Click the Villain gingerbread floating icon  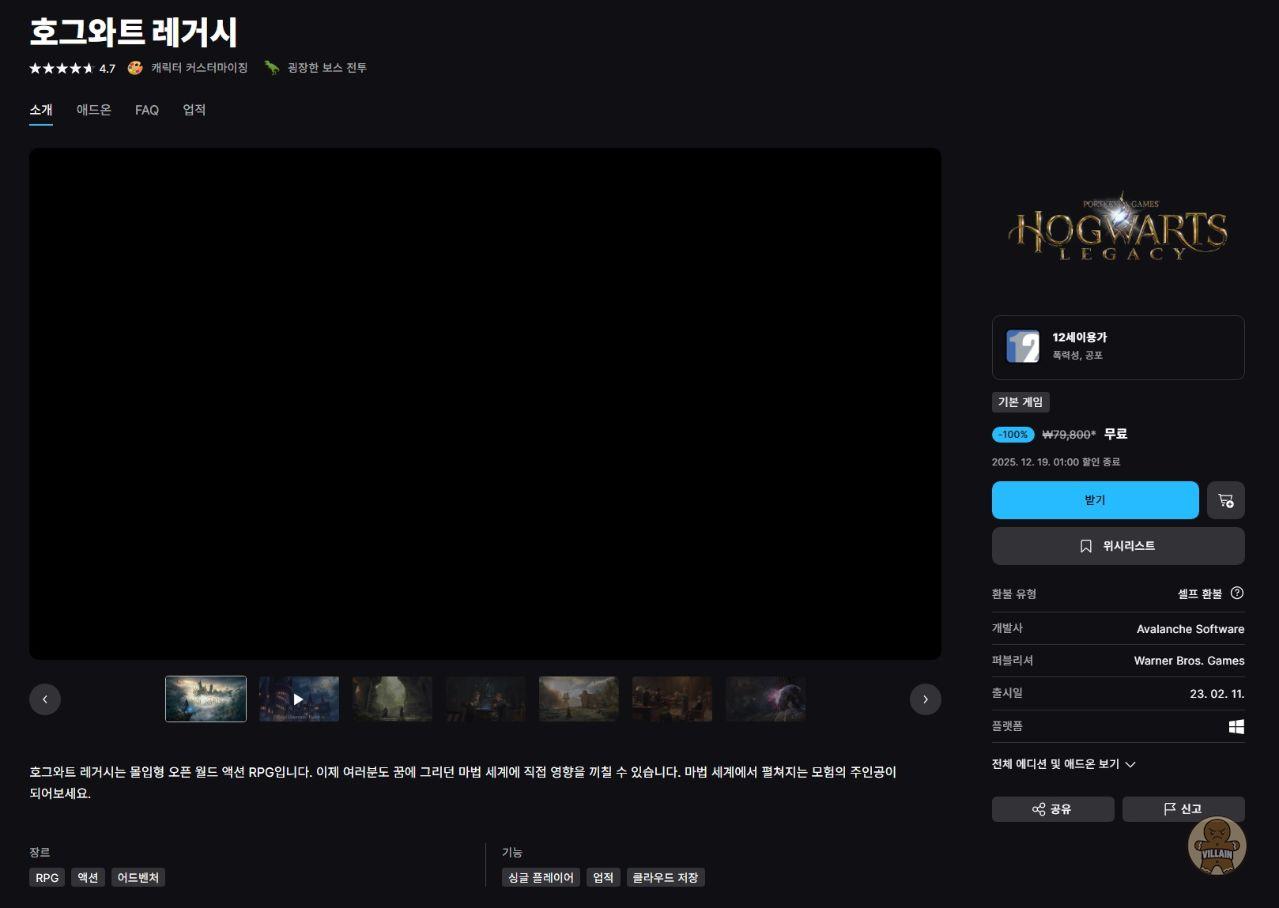pos(1216,846)
